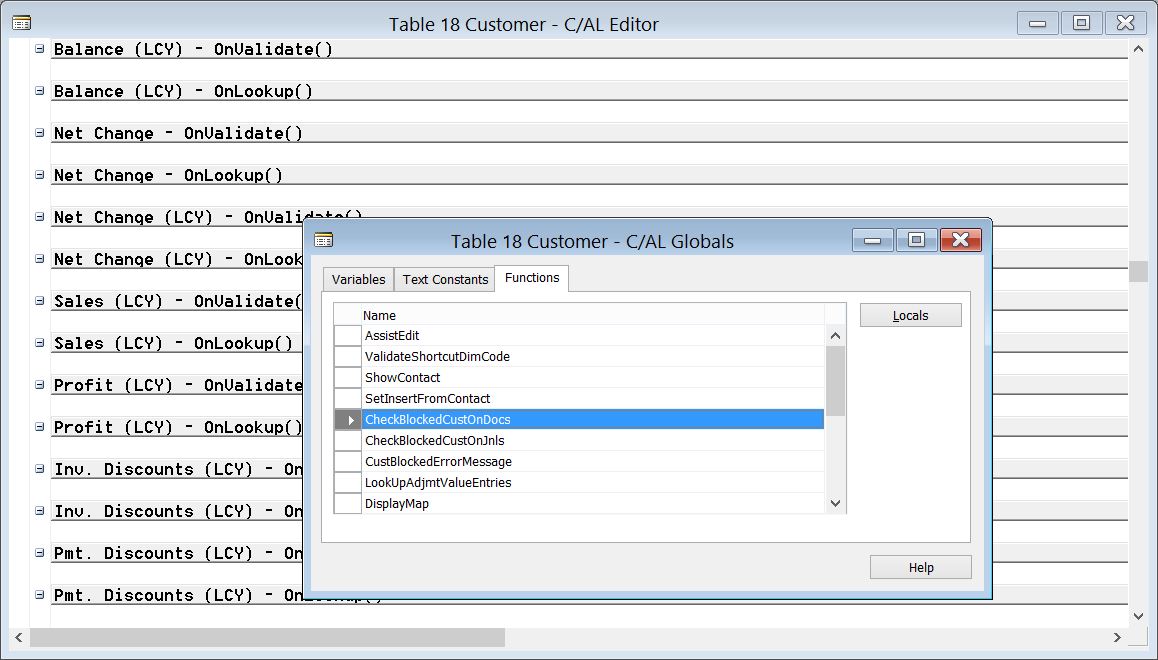Click the row selector beside AssistEdit
Screen dimensions: 1158x660
pos(348,335)
